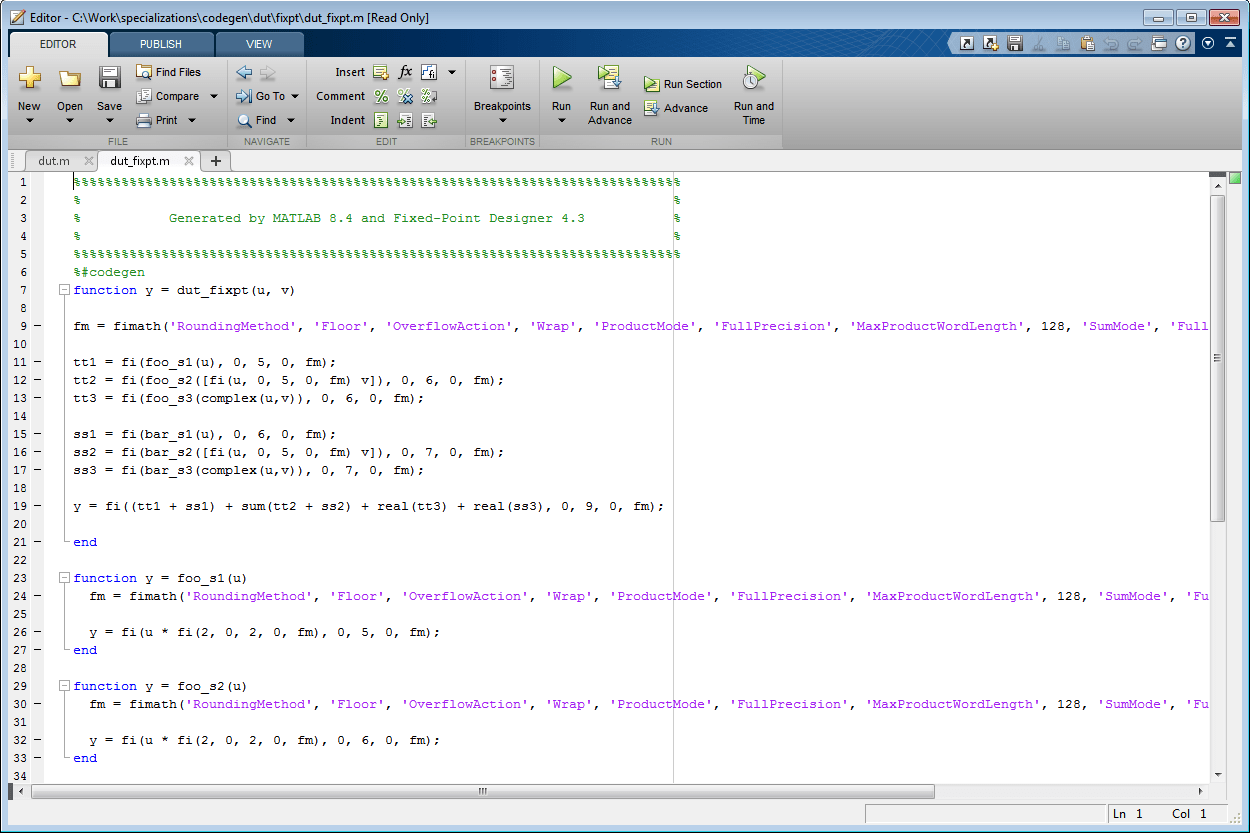Screen dimensions: 1250x833
Task: Click the vertical scrollbar thumb
Action: (x=1217, y=358)
